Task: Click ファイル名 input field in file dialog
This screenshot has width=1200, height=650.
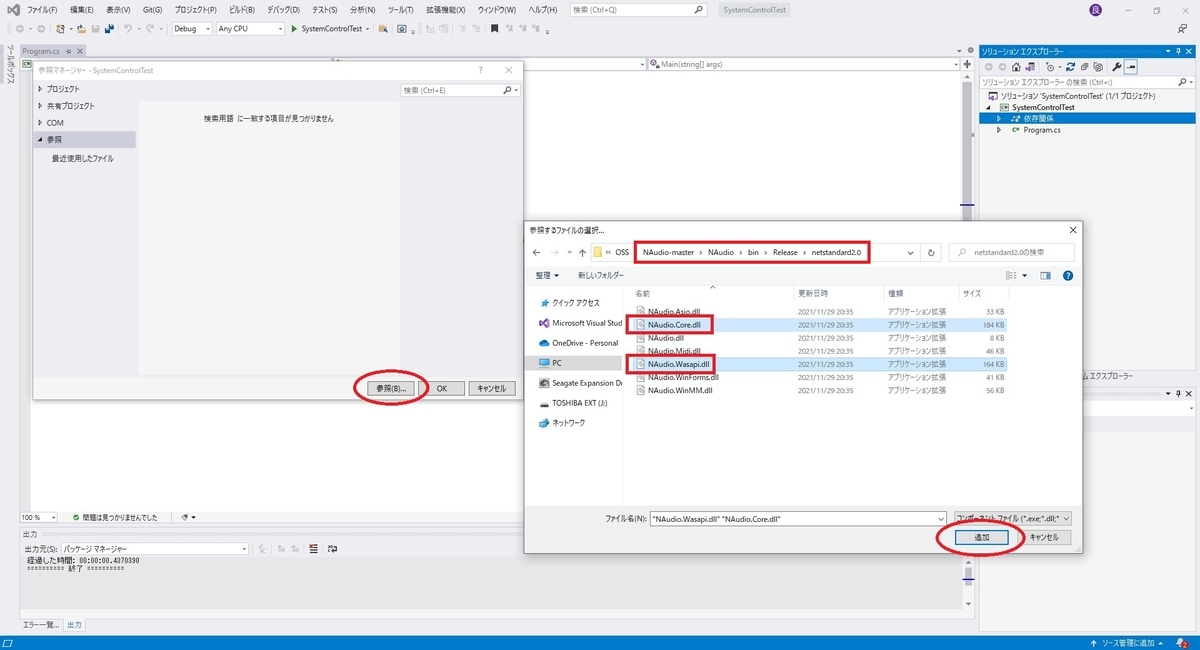Action: tap(796, 518)
